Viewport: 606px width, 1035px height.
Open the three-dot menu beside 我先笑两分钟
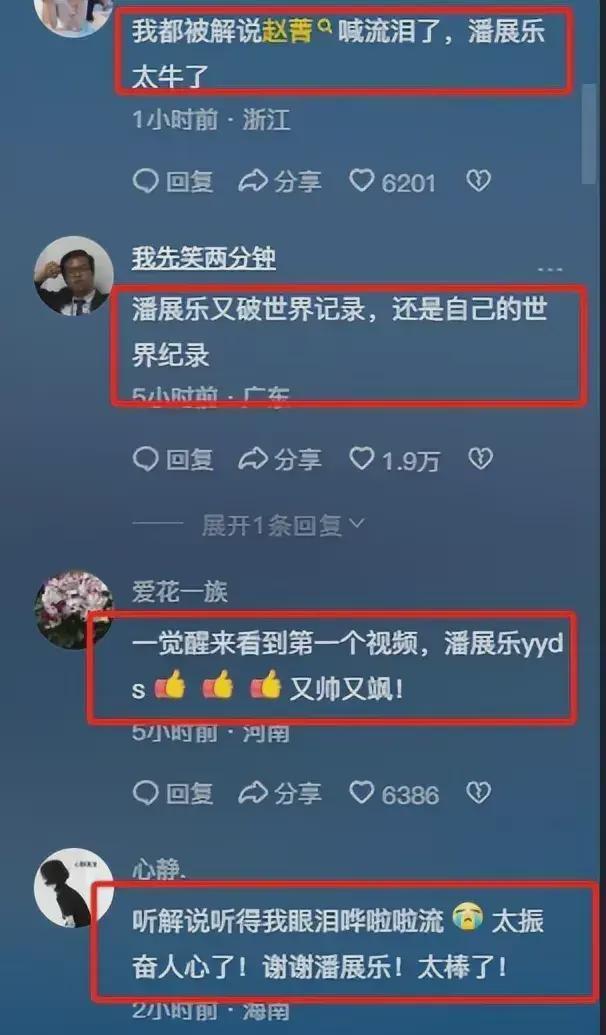tap(549, 270)
